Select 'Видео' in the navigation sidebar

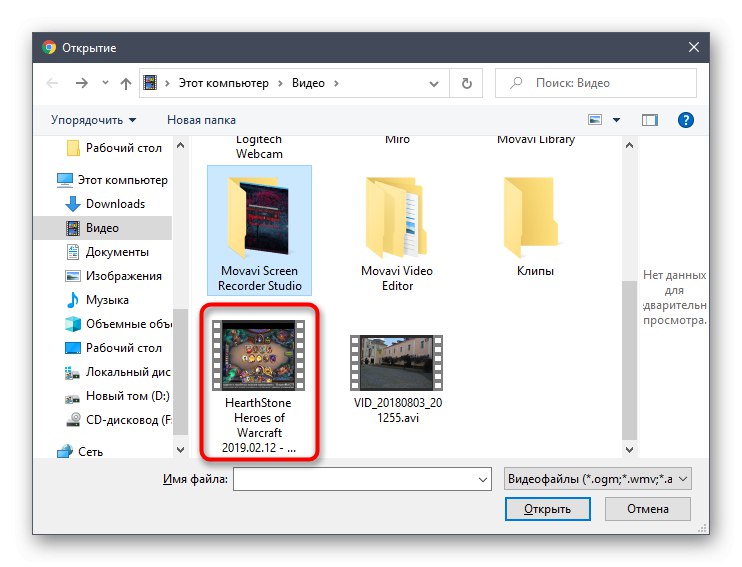[x=103, y=228]
